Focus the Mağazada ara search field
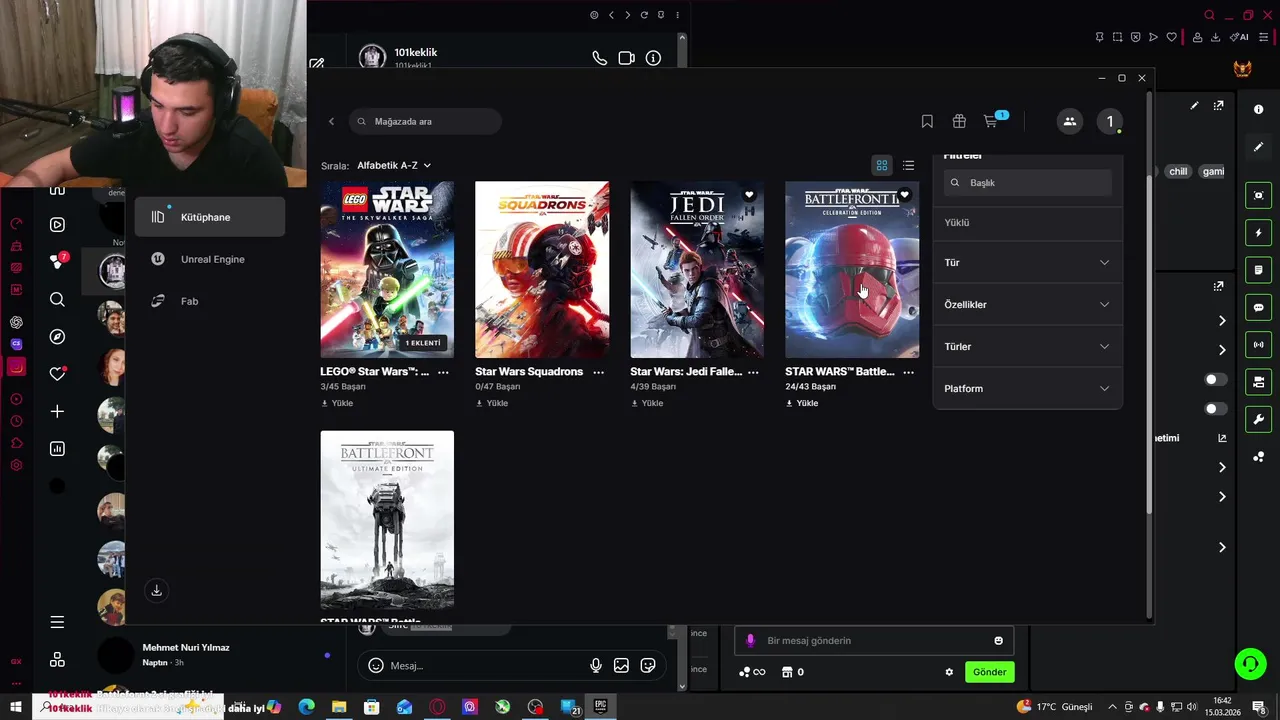The image size is (1280, 720). tap(425, 121)
